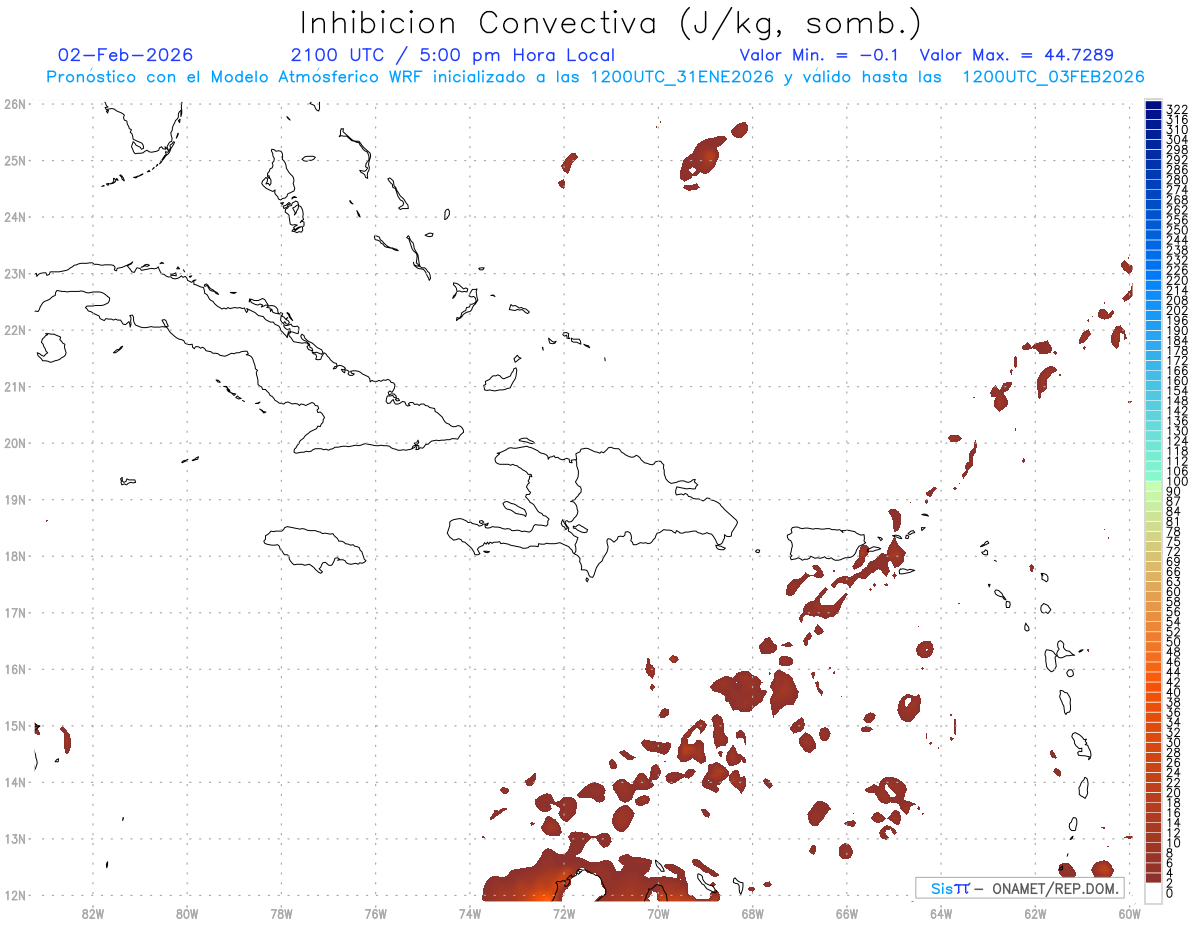Click the latitude label '19N'
The height and width of the screenshot is (927, 1200).
pyautogui.click(x=14, y=499)
